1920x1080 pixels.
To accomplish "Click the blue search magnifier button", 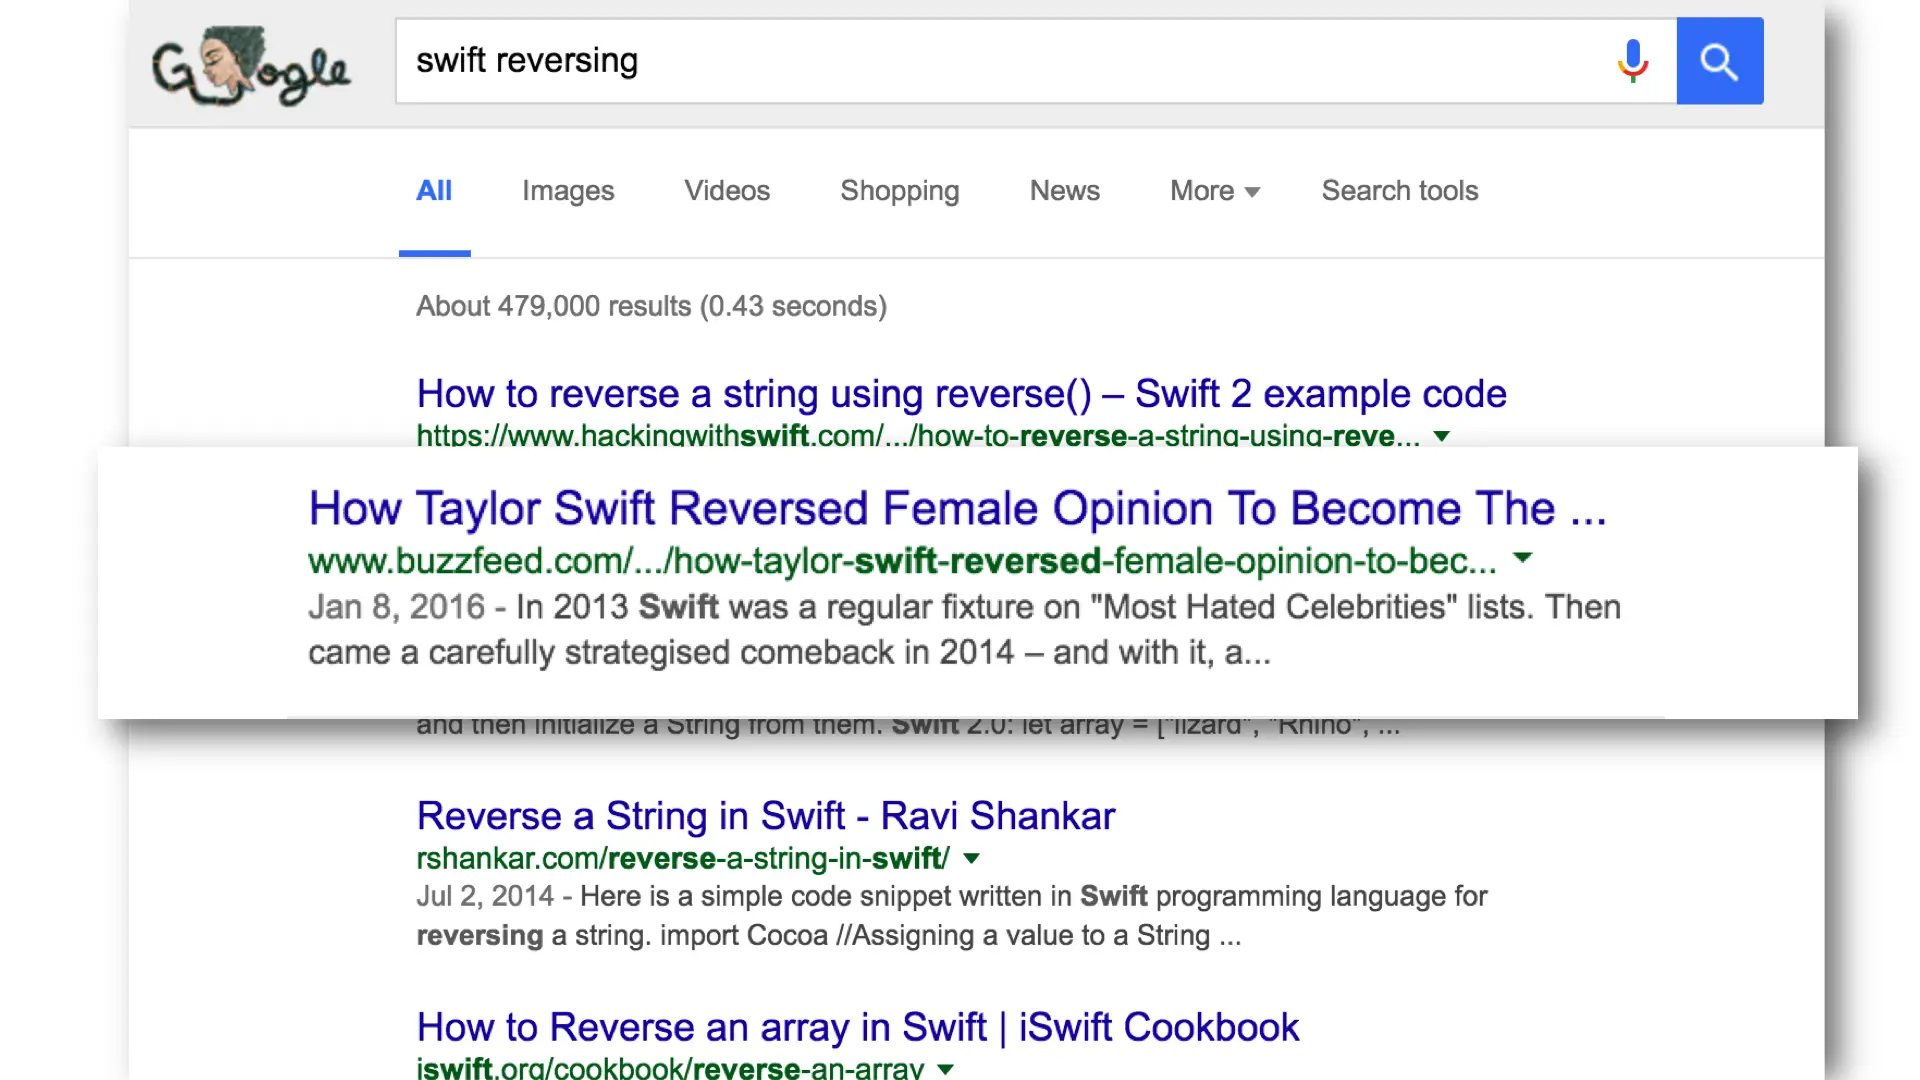I will point(1719,61).
